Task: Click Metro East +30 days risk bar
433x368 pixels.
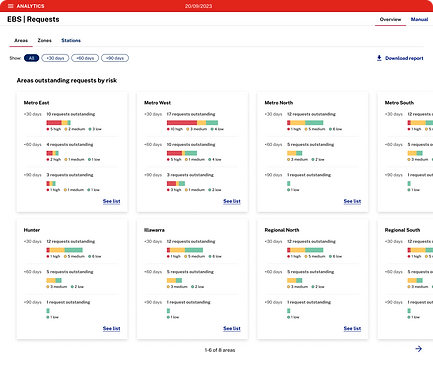Action: tap(58, 123)
